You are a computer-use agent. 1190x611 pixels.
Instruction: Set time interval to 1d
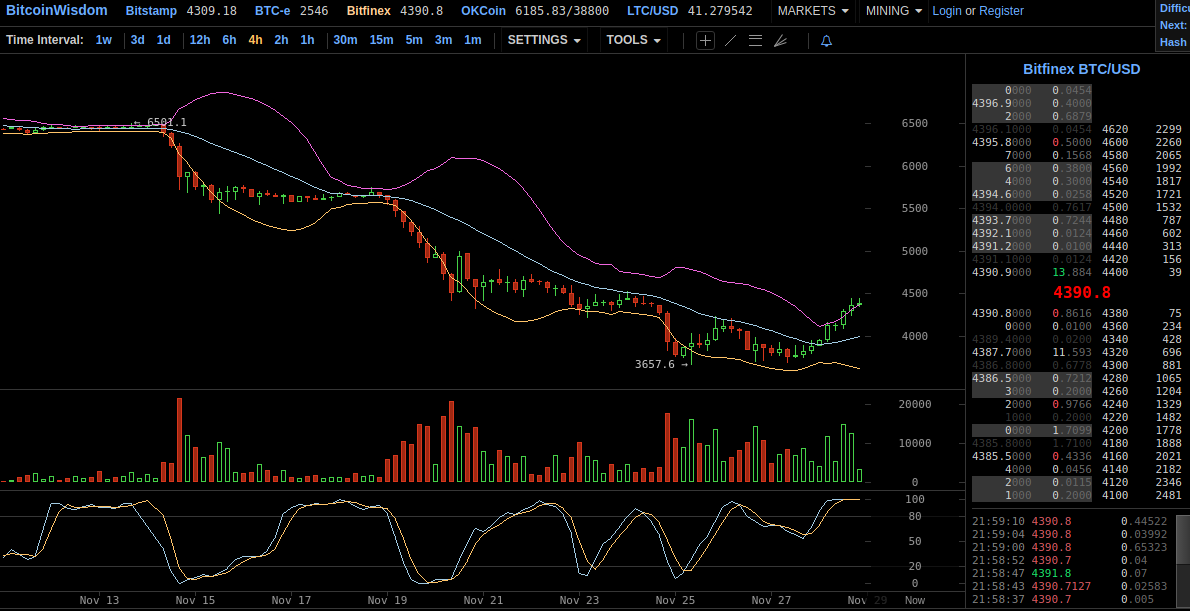[163, 40]
